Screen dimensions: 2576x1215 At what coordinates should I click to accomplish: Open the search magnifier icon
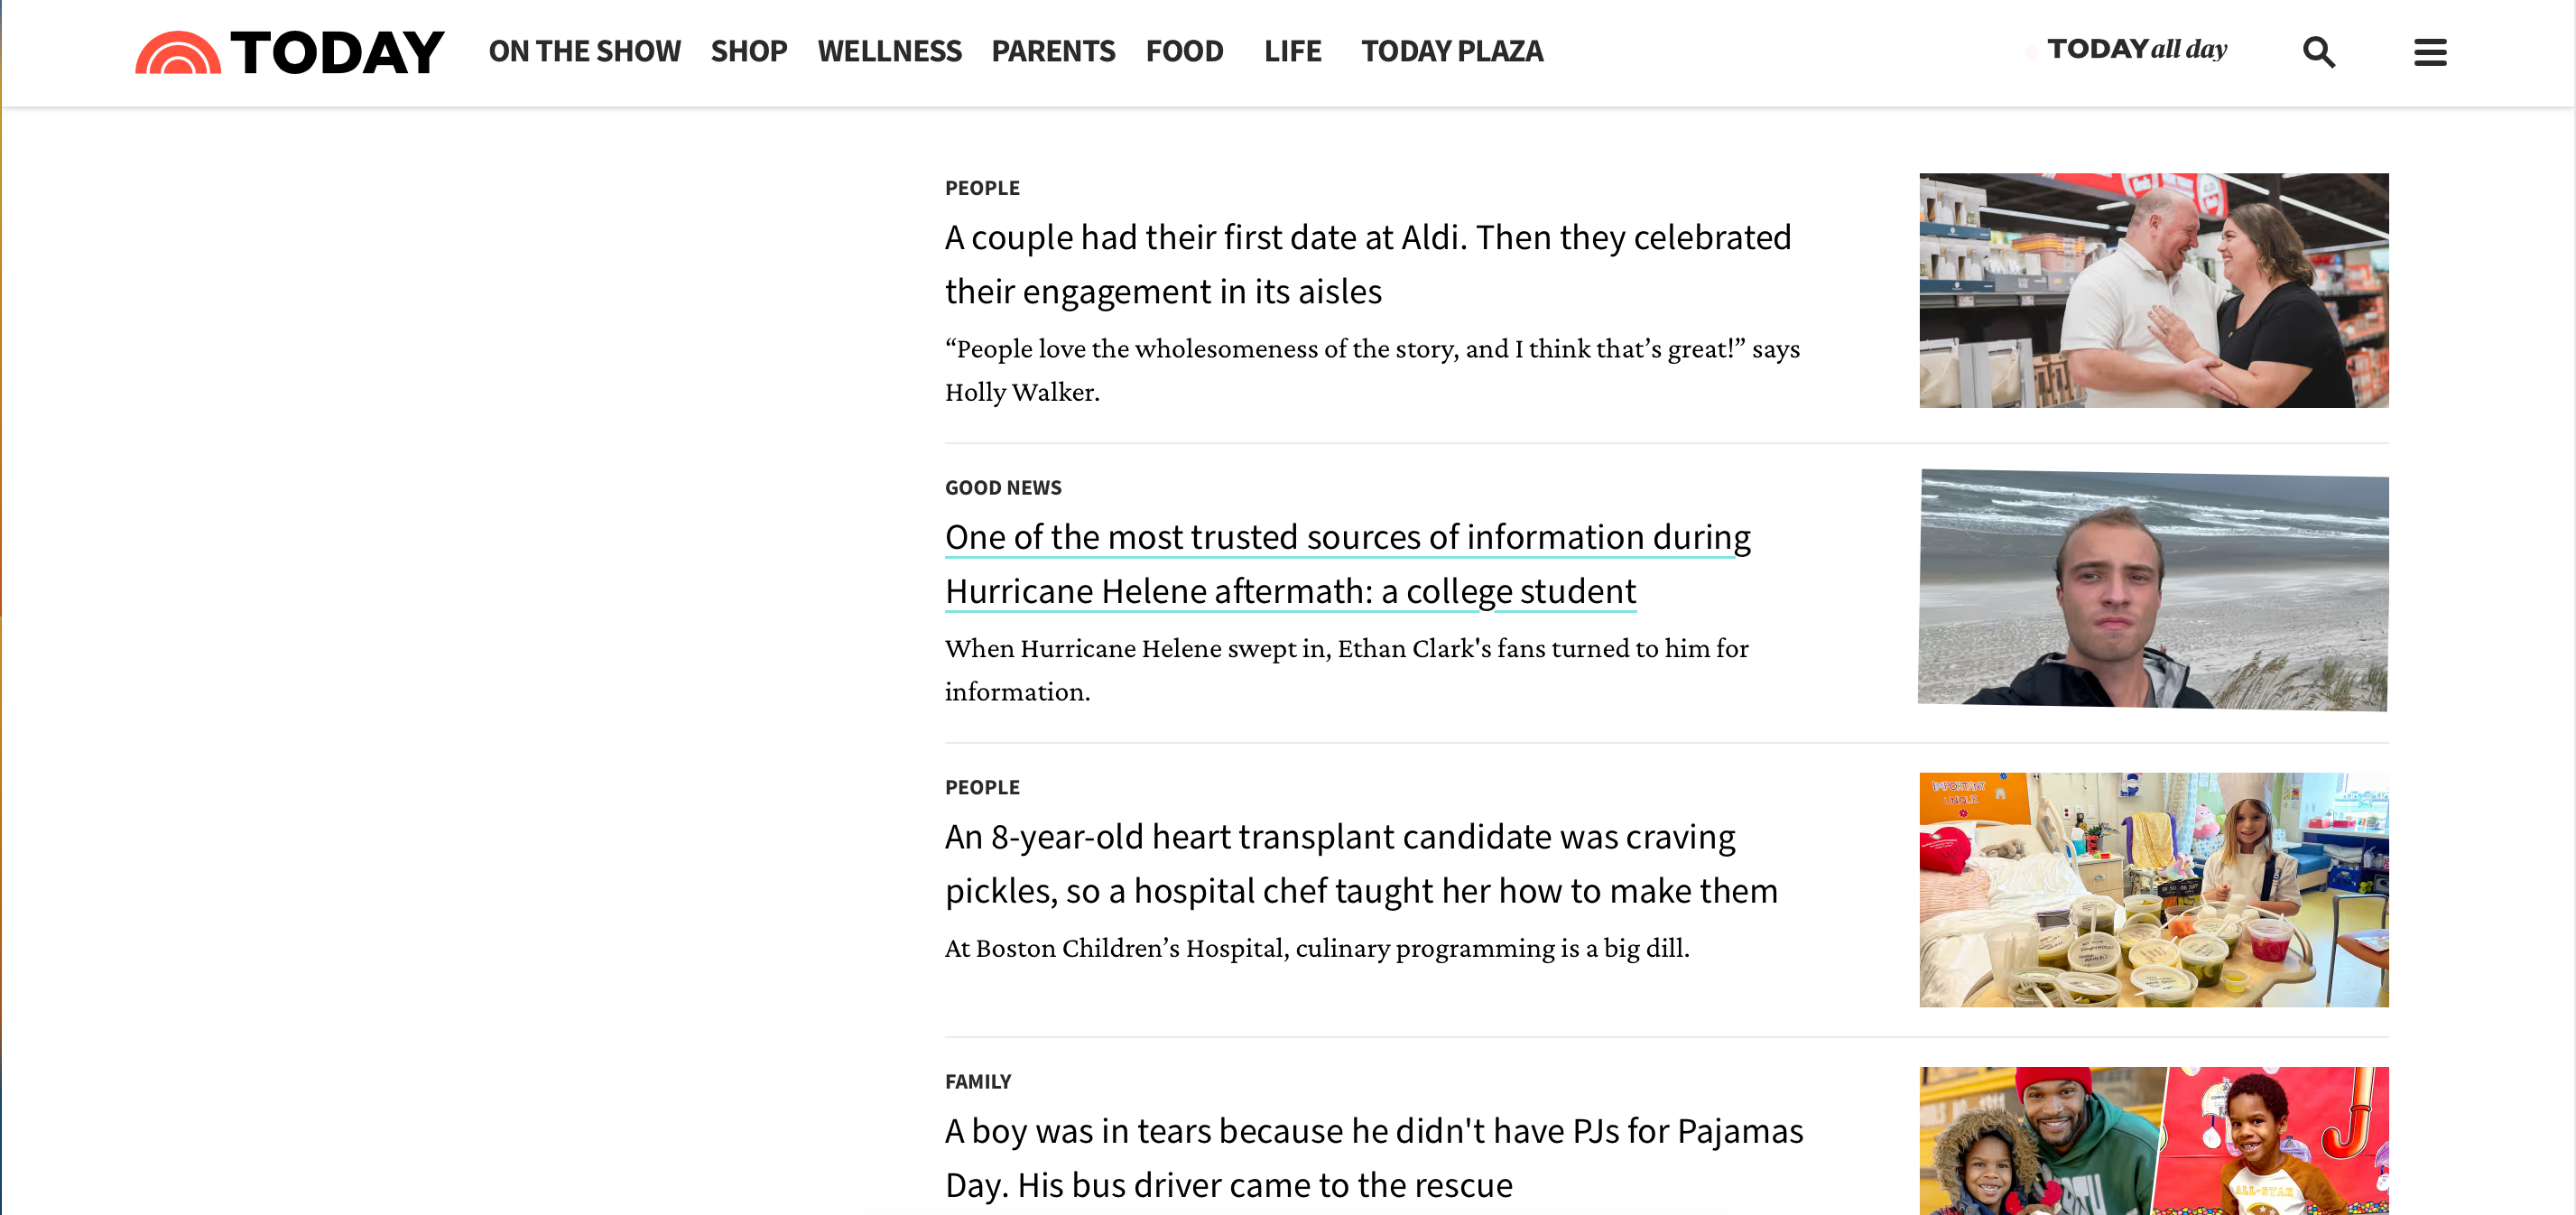[x=2318, y=52]
